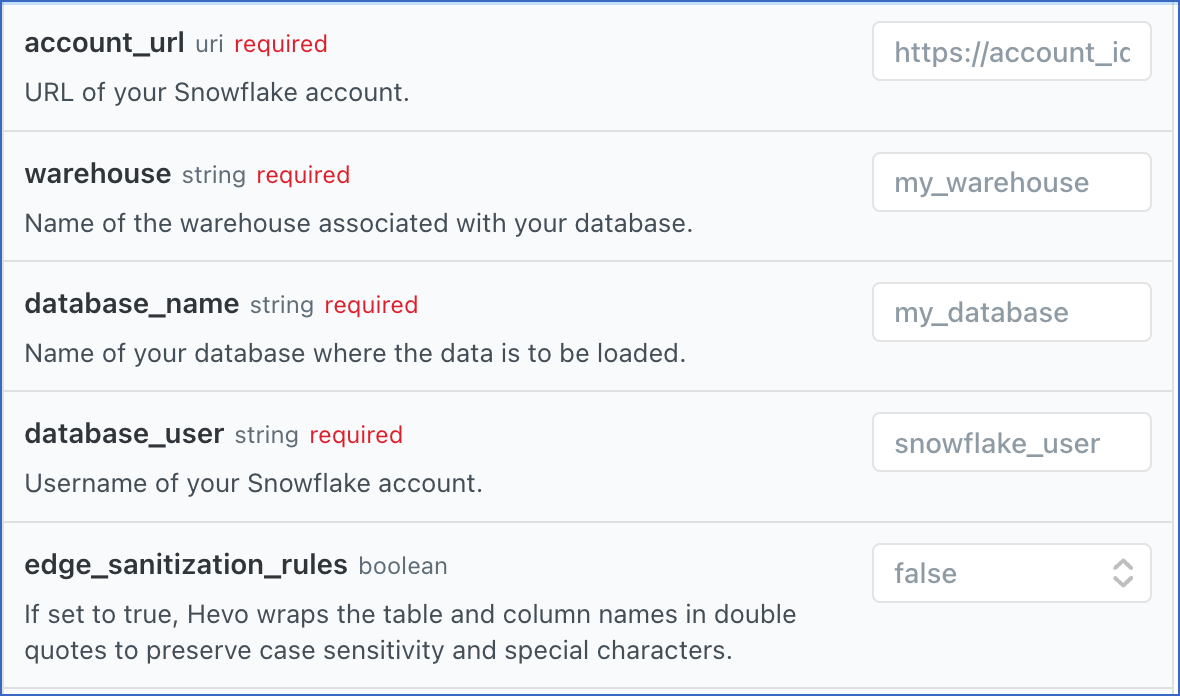Screen dimensions: 1180x696
Task: Click the edge_sanitization_rules parameter name
Action: (x=186, y=565)
